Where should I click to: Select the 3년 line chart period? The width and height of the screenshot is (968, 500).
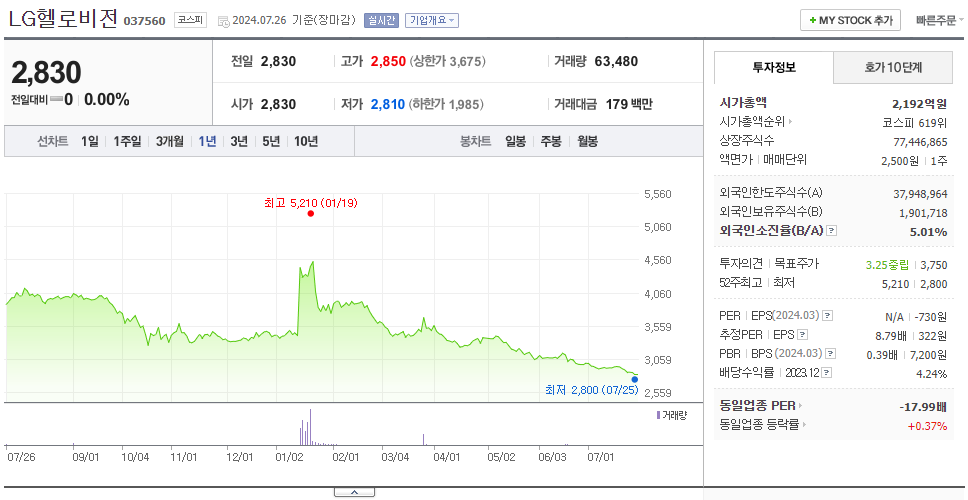coord(239,141)
